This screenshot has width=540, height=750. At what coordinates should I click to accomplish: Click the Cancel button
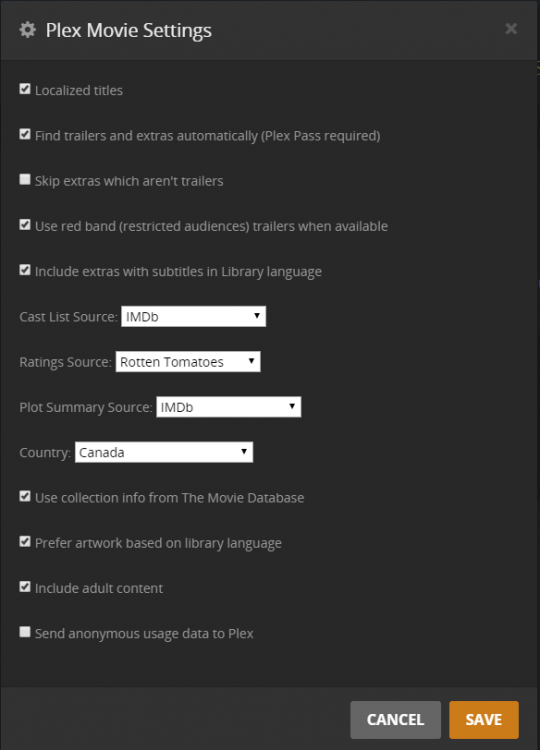(396, 720)
